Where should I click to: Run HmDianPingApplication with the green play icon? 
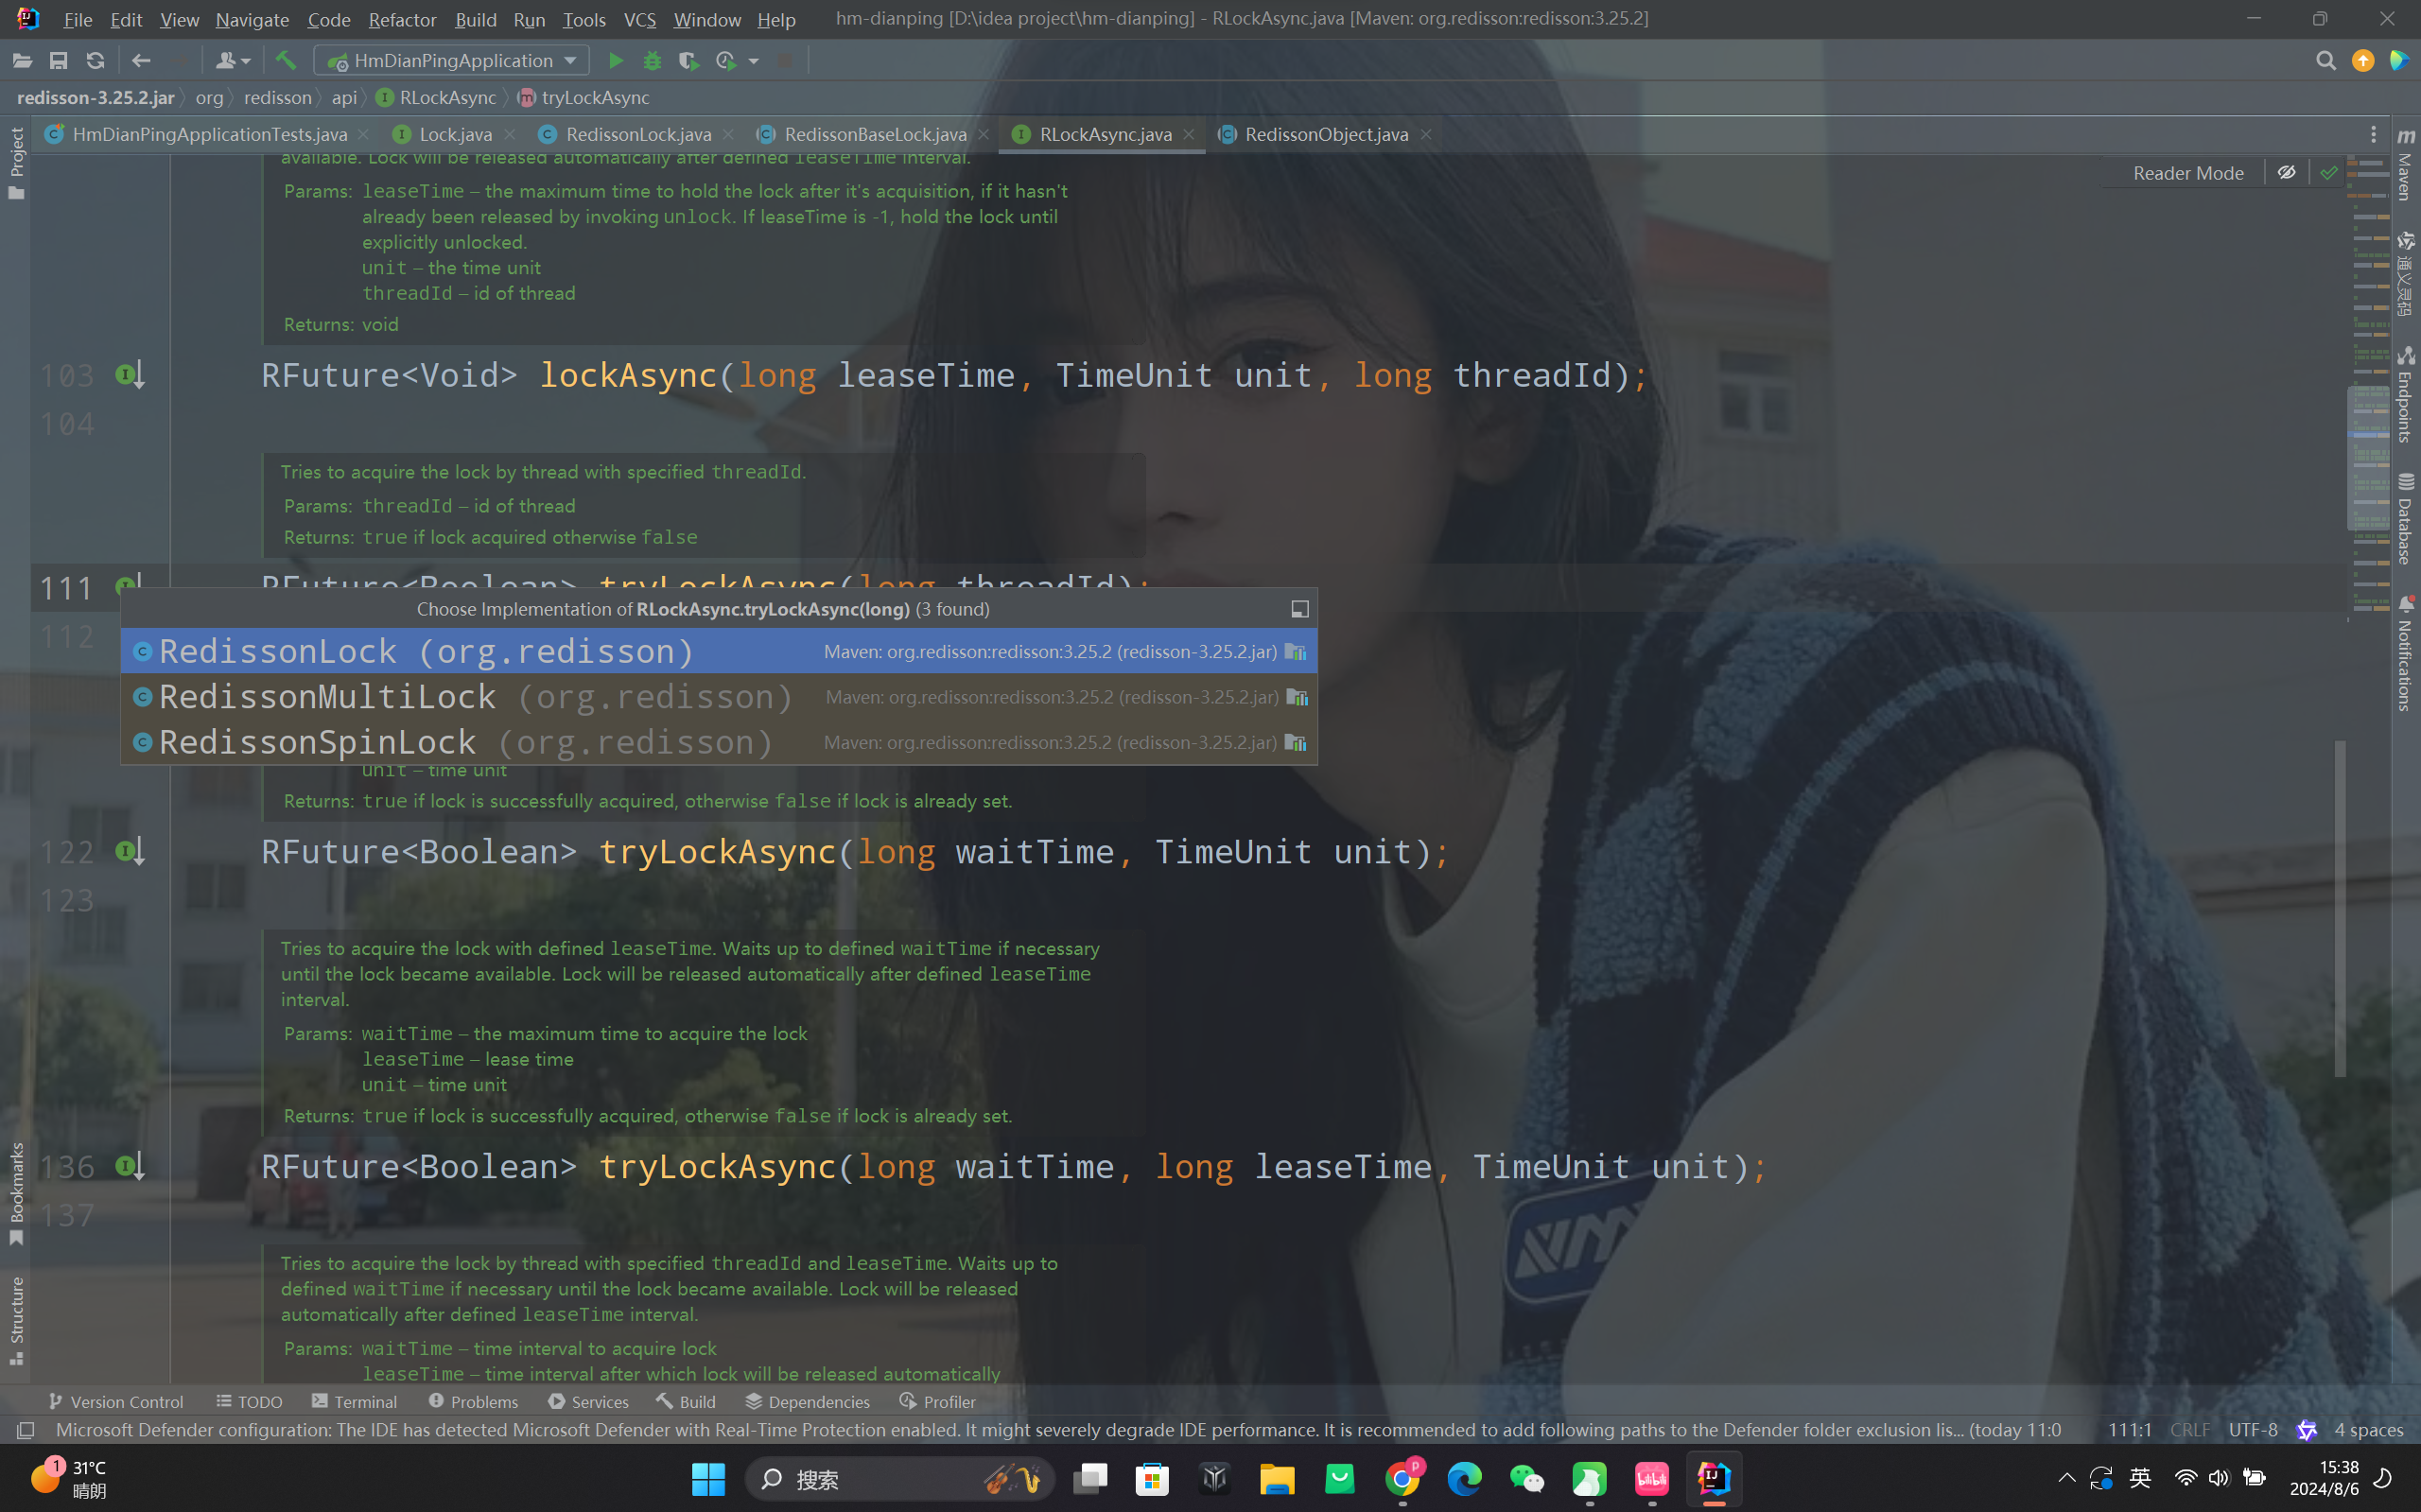click(616, 61)
